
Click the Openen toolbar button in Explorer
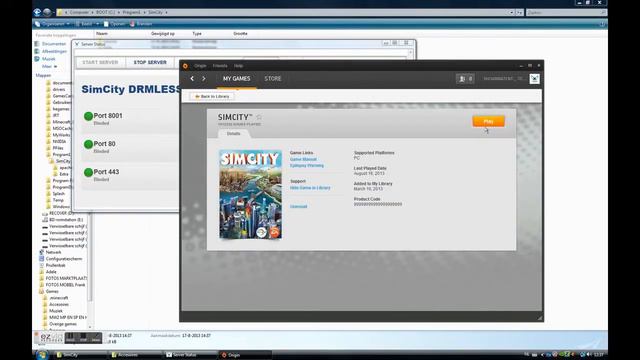[x=114, y=24]
